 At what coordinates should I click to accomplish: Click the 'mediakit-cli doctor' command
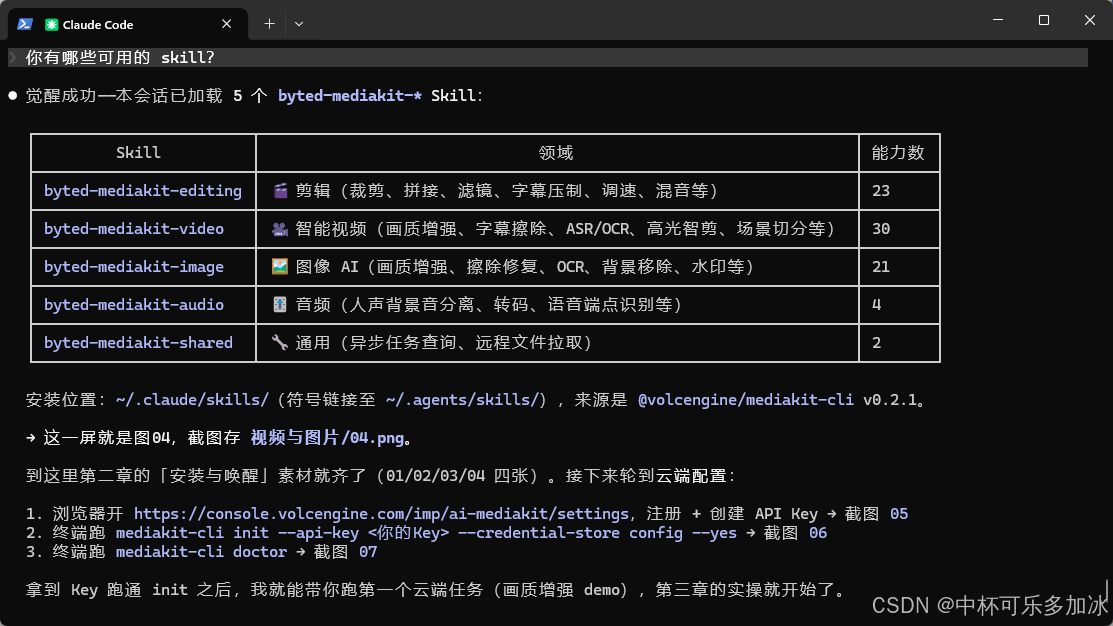click(x=202, y=551)
